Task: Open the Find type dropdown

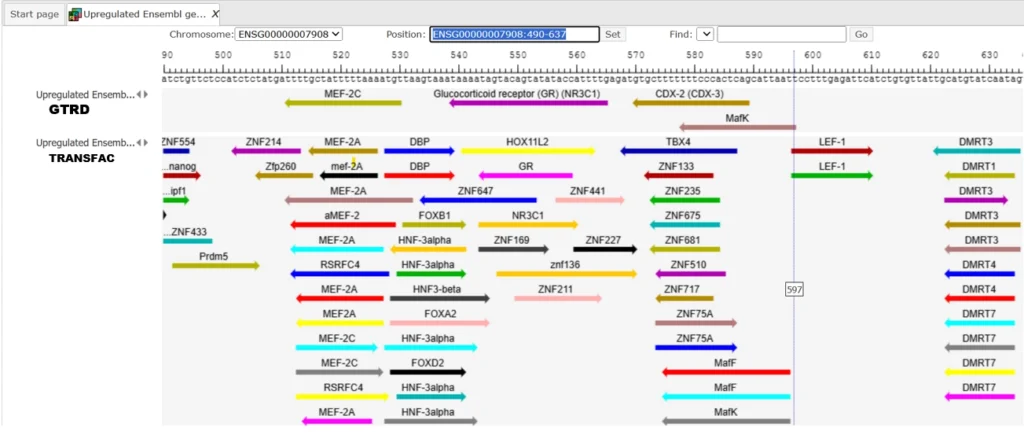Action: coord(705,34)
